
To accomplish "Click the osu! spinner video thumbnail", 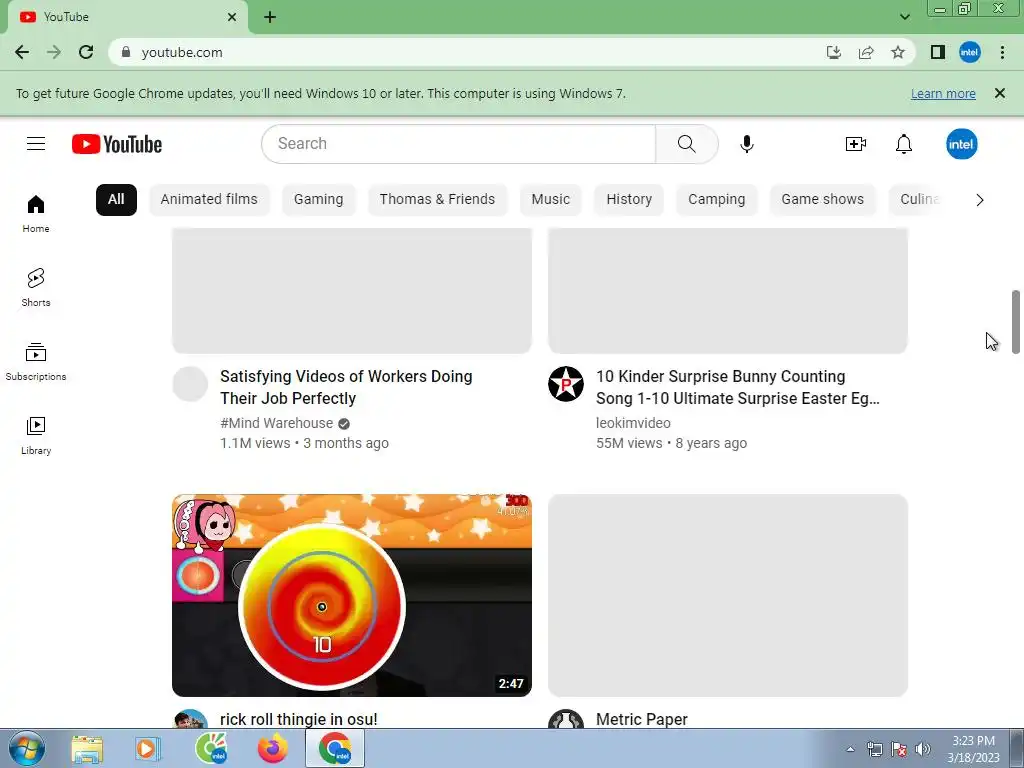I will pos(351,595).
